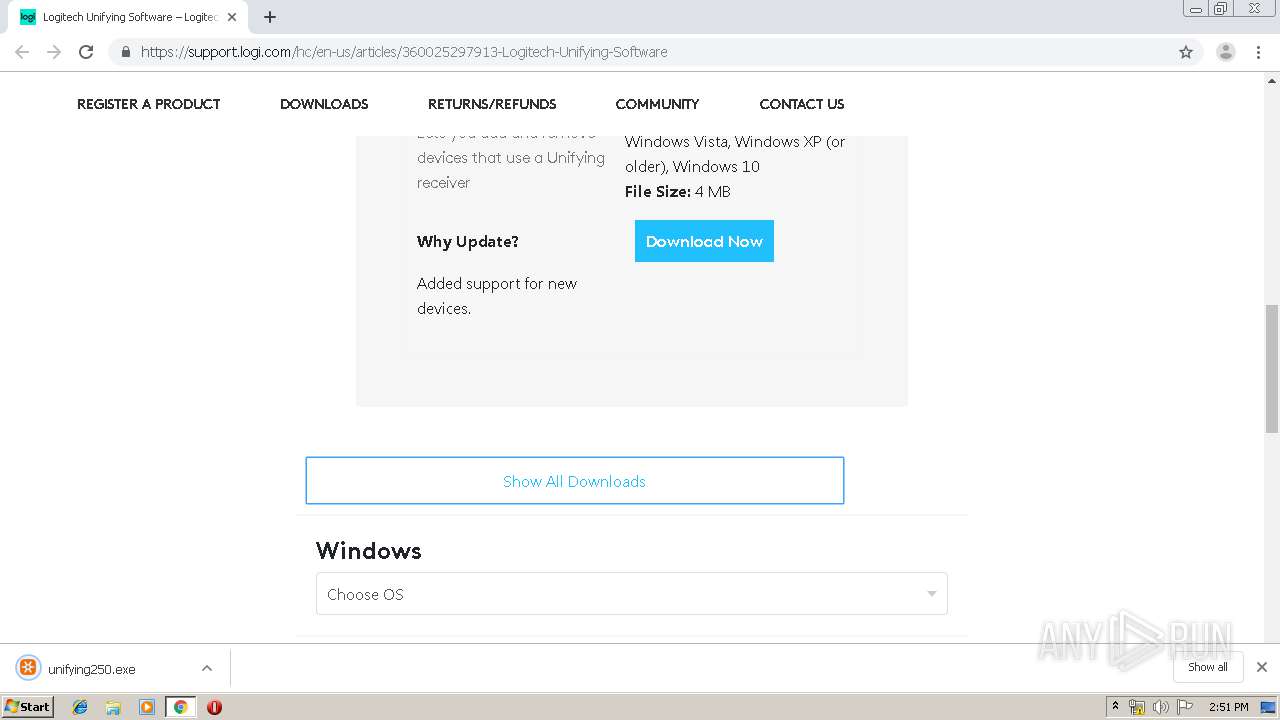Viewport: 1280px width, 720px height.
Task: Open the Windows Start menu
Action: click(x=28, y=707)
